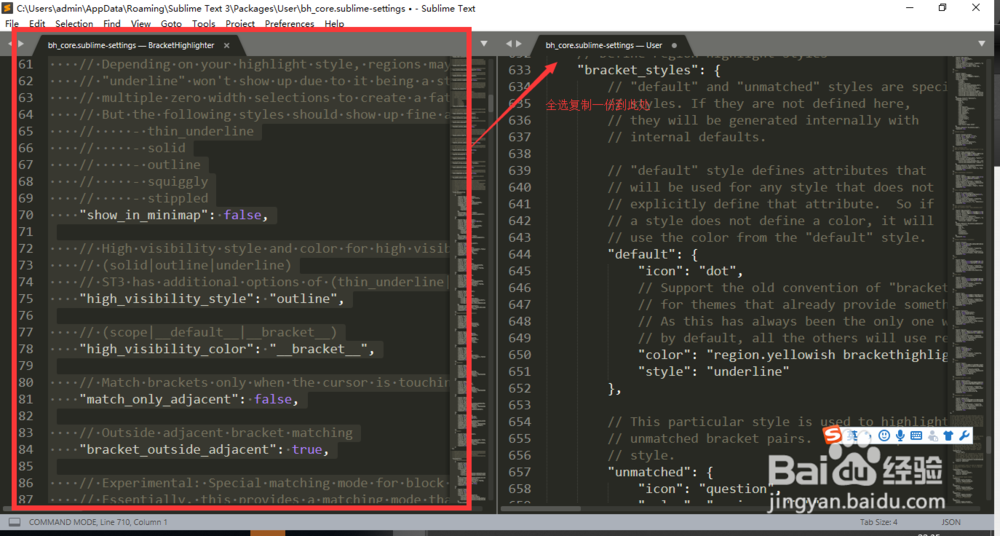Restore down the Sublime Text window
This screenshot has width=1000, height=536.
pos(942,8)
